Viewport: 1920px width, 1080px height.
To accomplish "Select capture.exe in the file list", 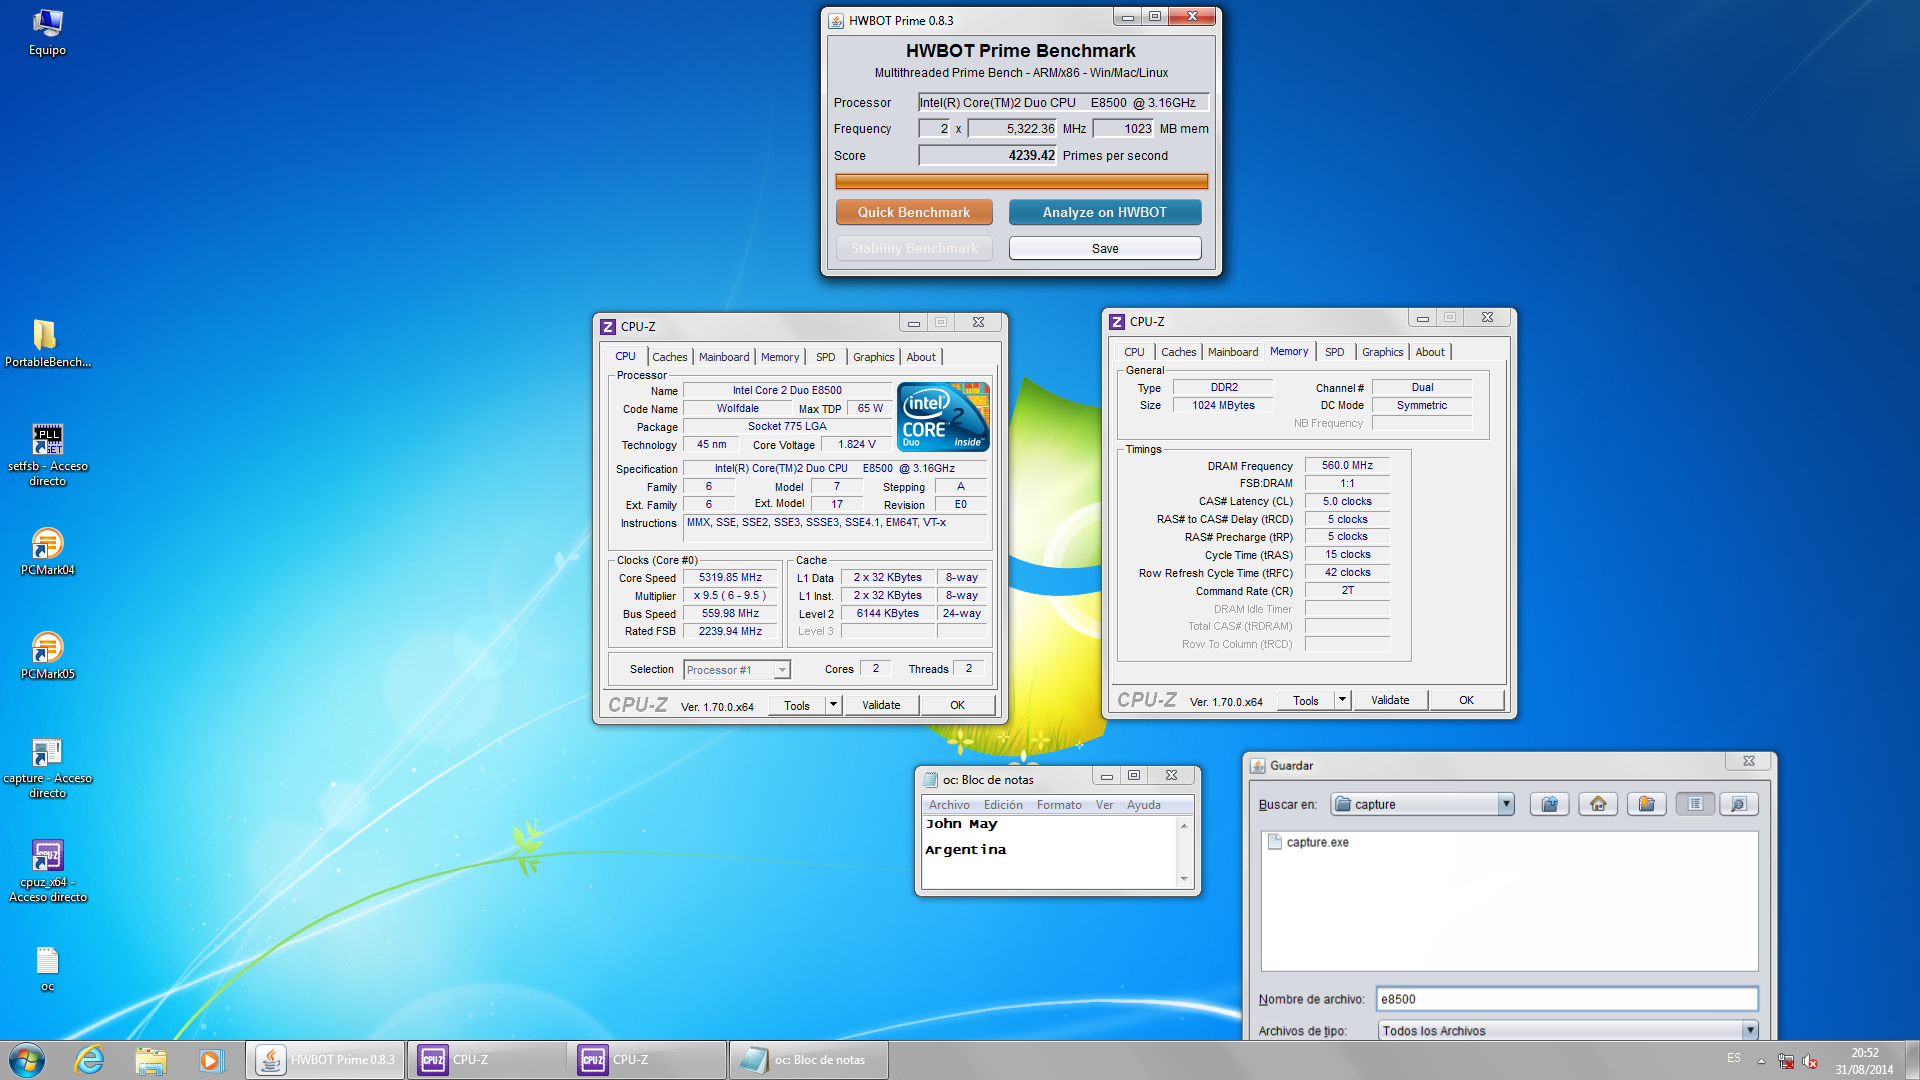I will tap(1308, 842).
